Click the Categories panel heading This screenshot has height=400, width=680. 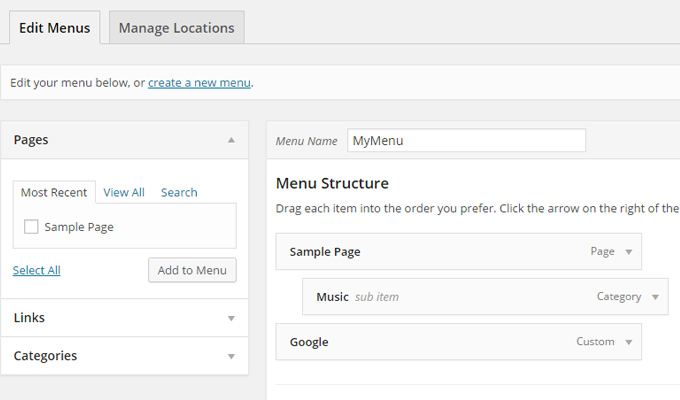point(45,356)
